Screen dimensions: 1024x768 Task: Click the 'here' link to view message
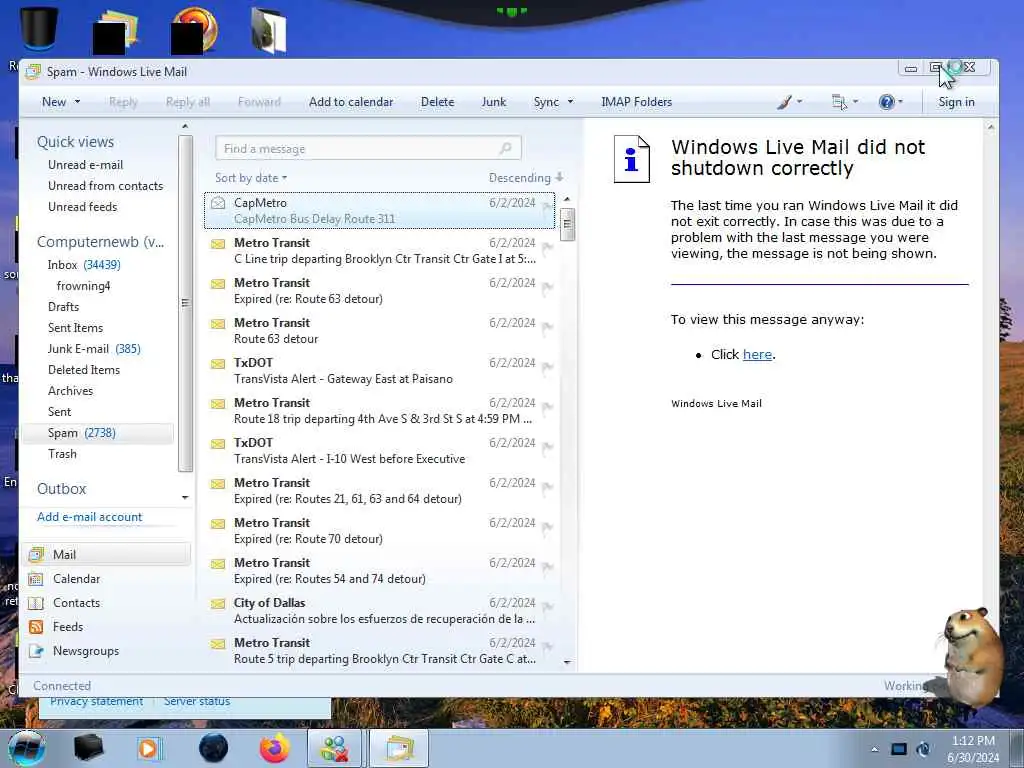(x=757, y=355)
